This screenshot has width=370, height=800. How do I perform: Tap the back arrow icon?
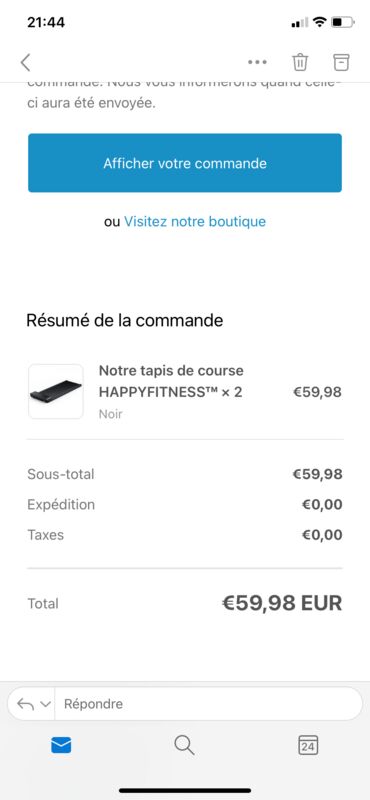[x=26, y=62]
